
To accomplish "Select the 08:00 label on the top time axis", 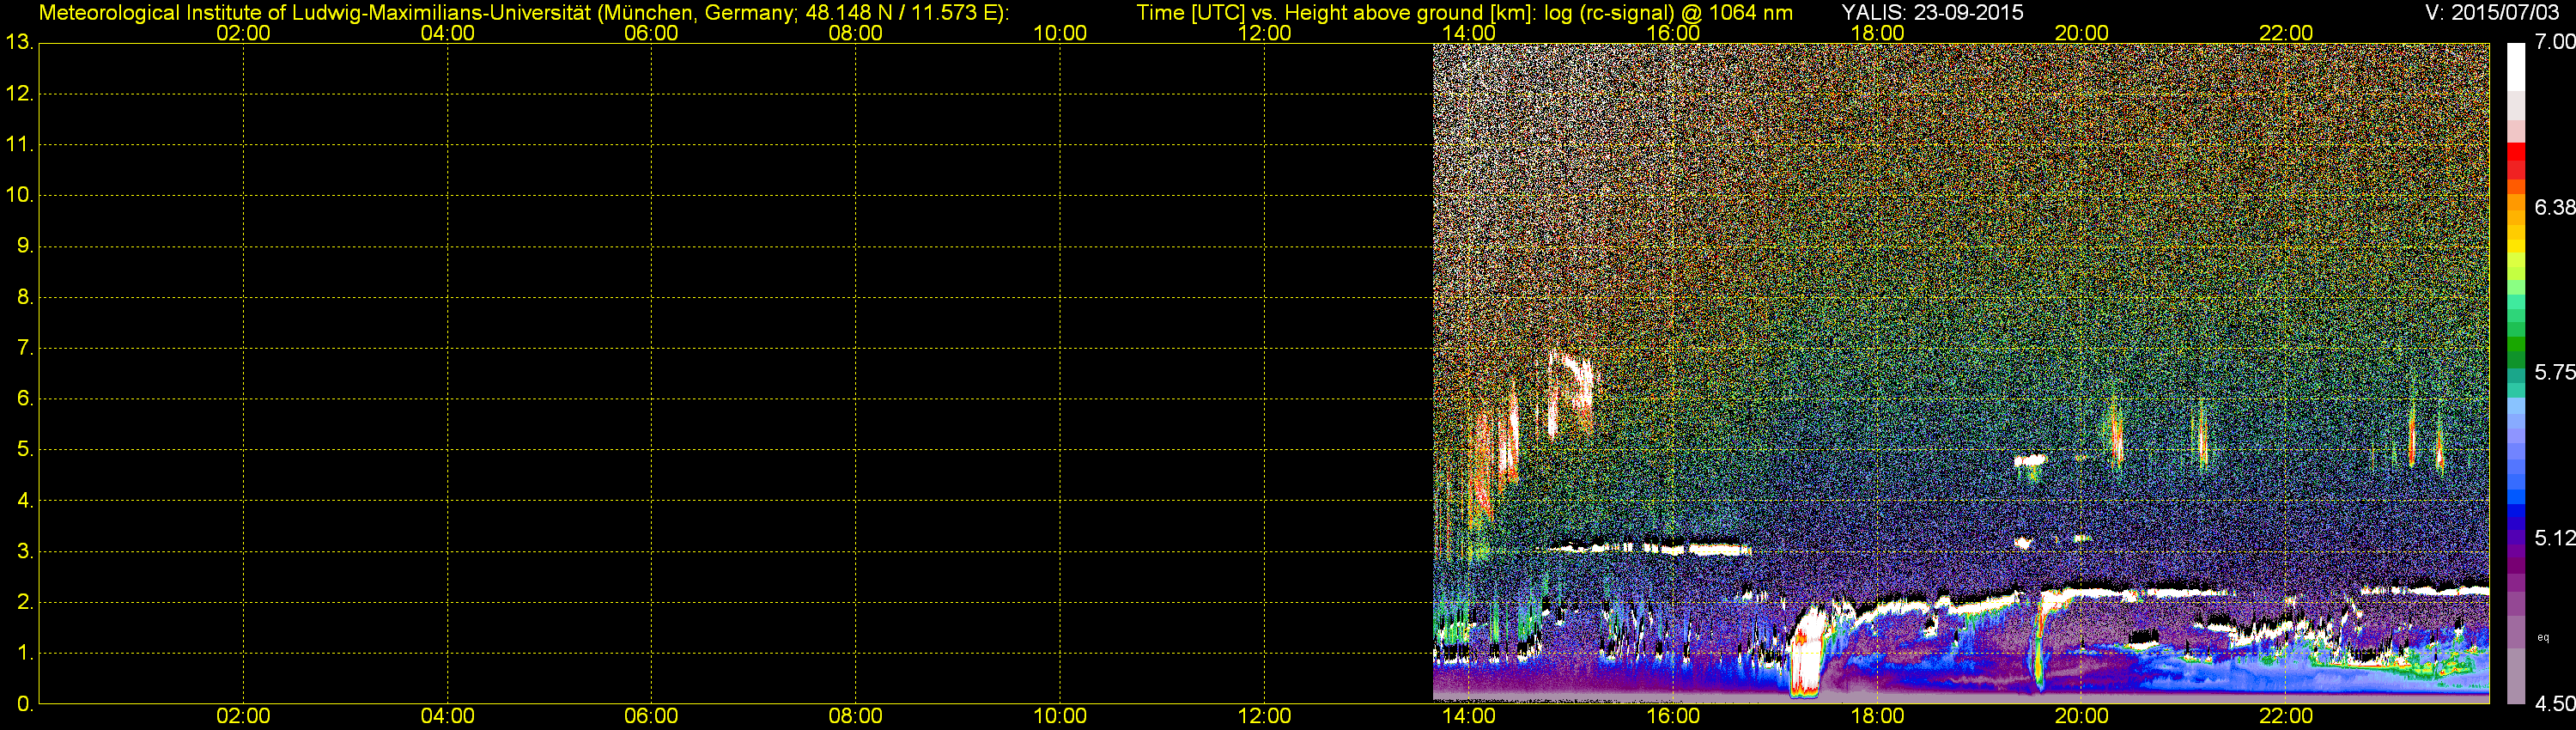I will [x=855, y=33].
